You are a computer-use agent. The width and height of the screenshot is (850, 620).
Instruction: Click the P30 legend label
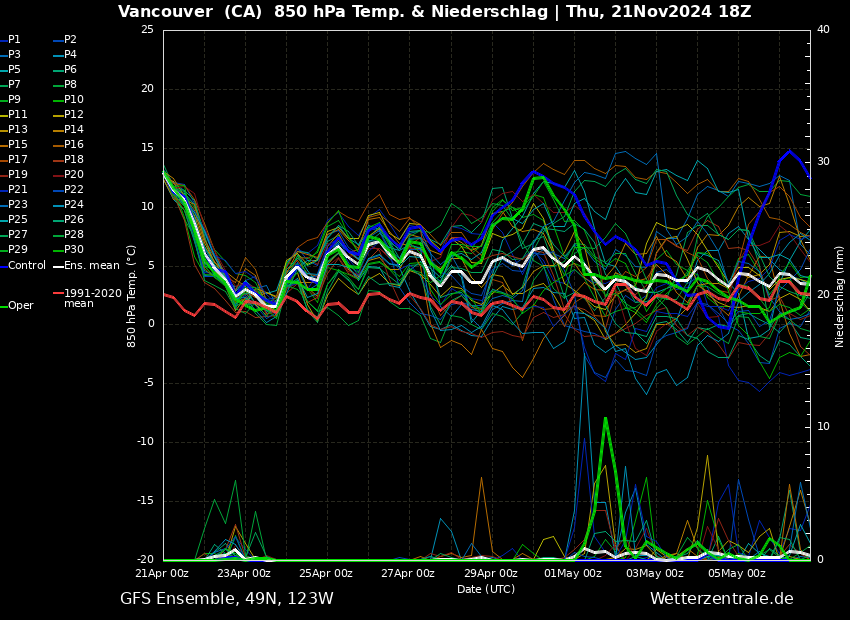pyautogui.click(x=74, y=250)
